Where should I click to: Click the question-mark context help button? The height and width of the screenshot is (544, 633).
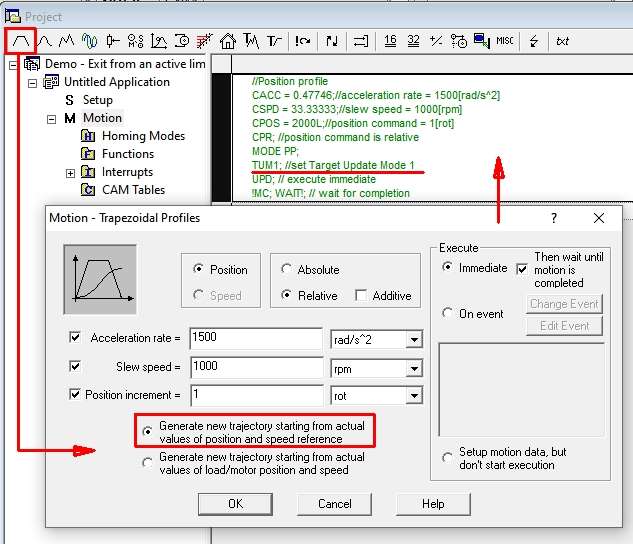click(x=553, y=218)
